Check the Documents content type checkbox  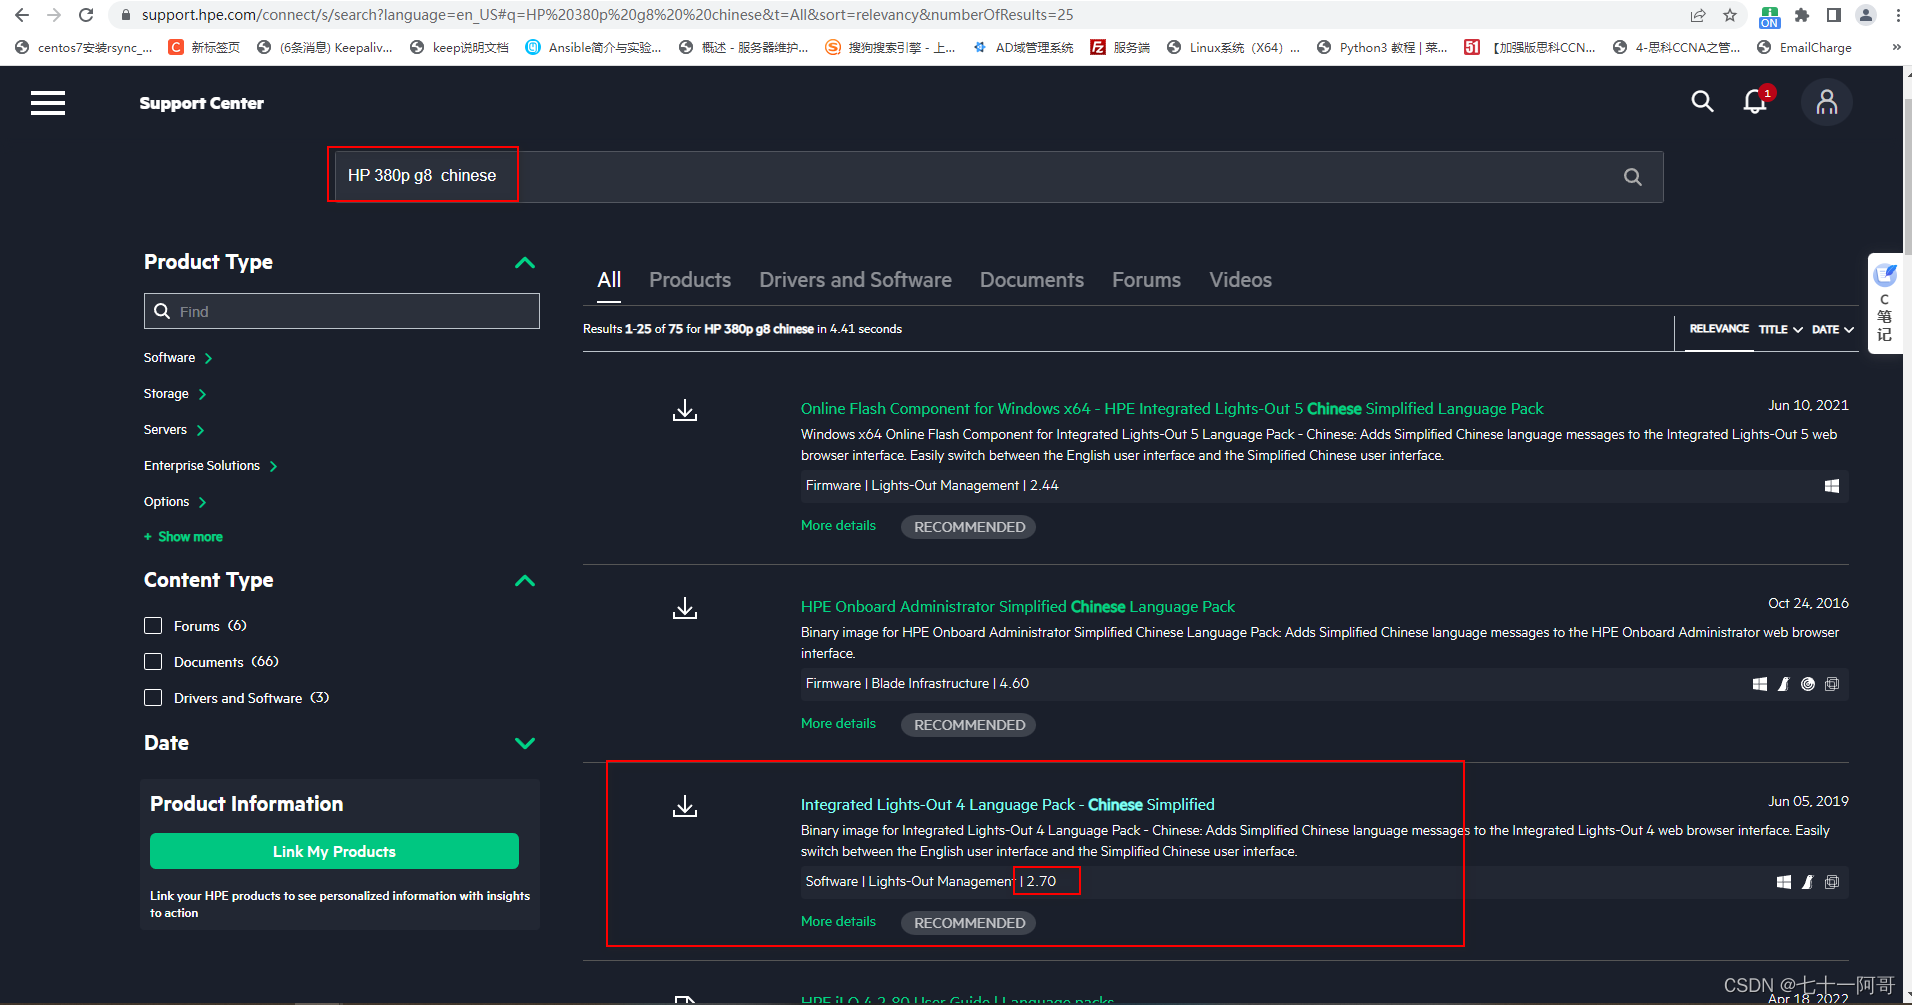(153, 662)
